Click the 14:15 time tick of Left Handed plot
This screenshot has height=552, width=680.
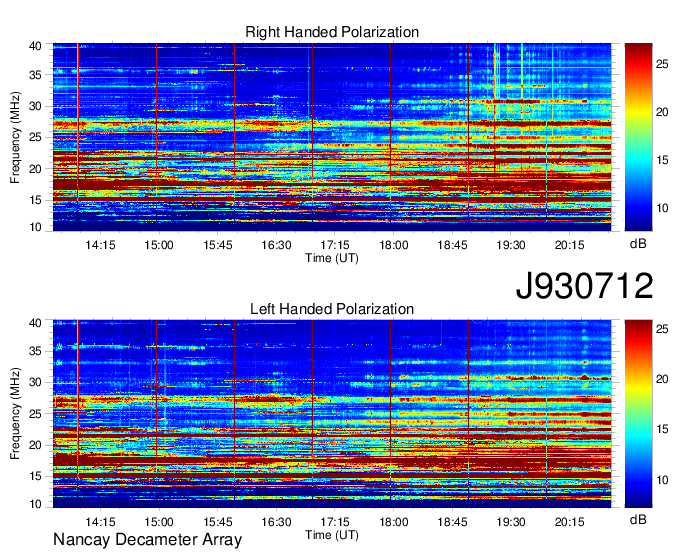100,521
